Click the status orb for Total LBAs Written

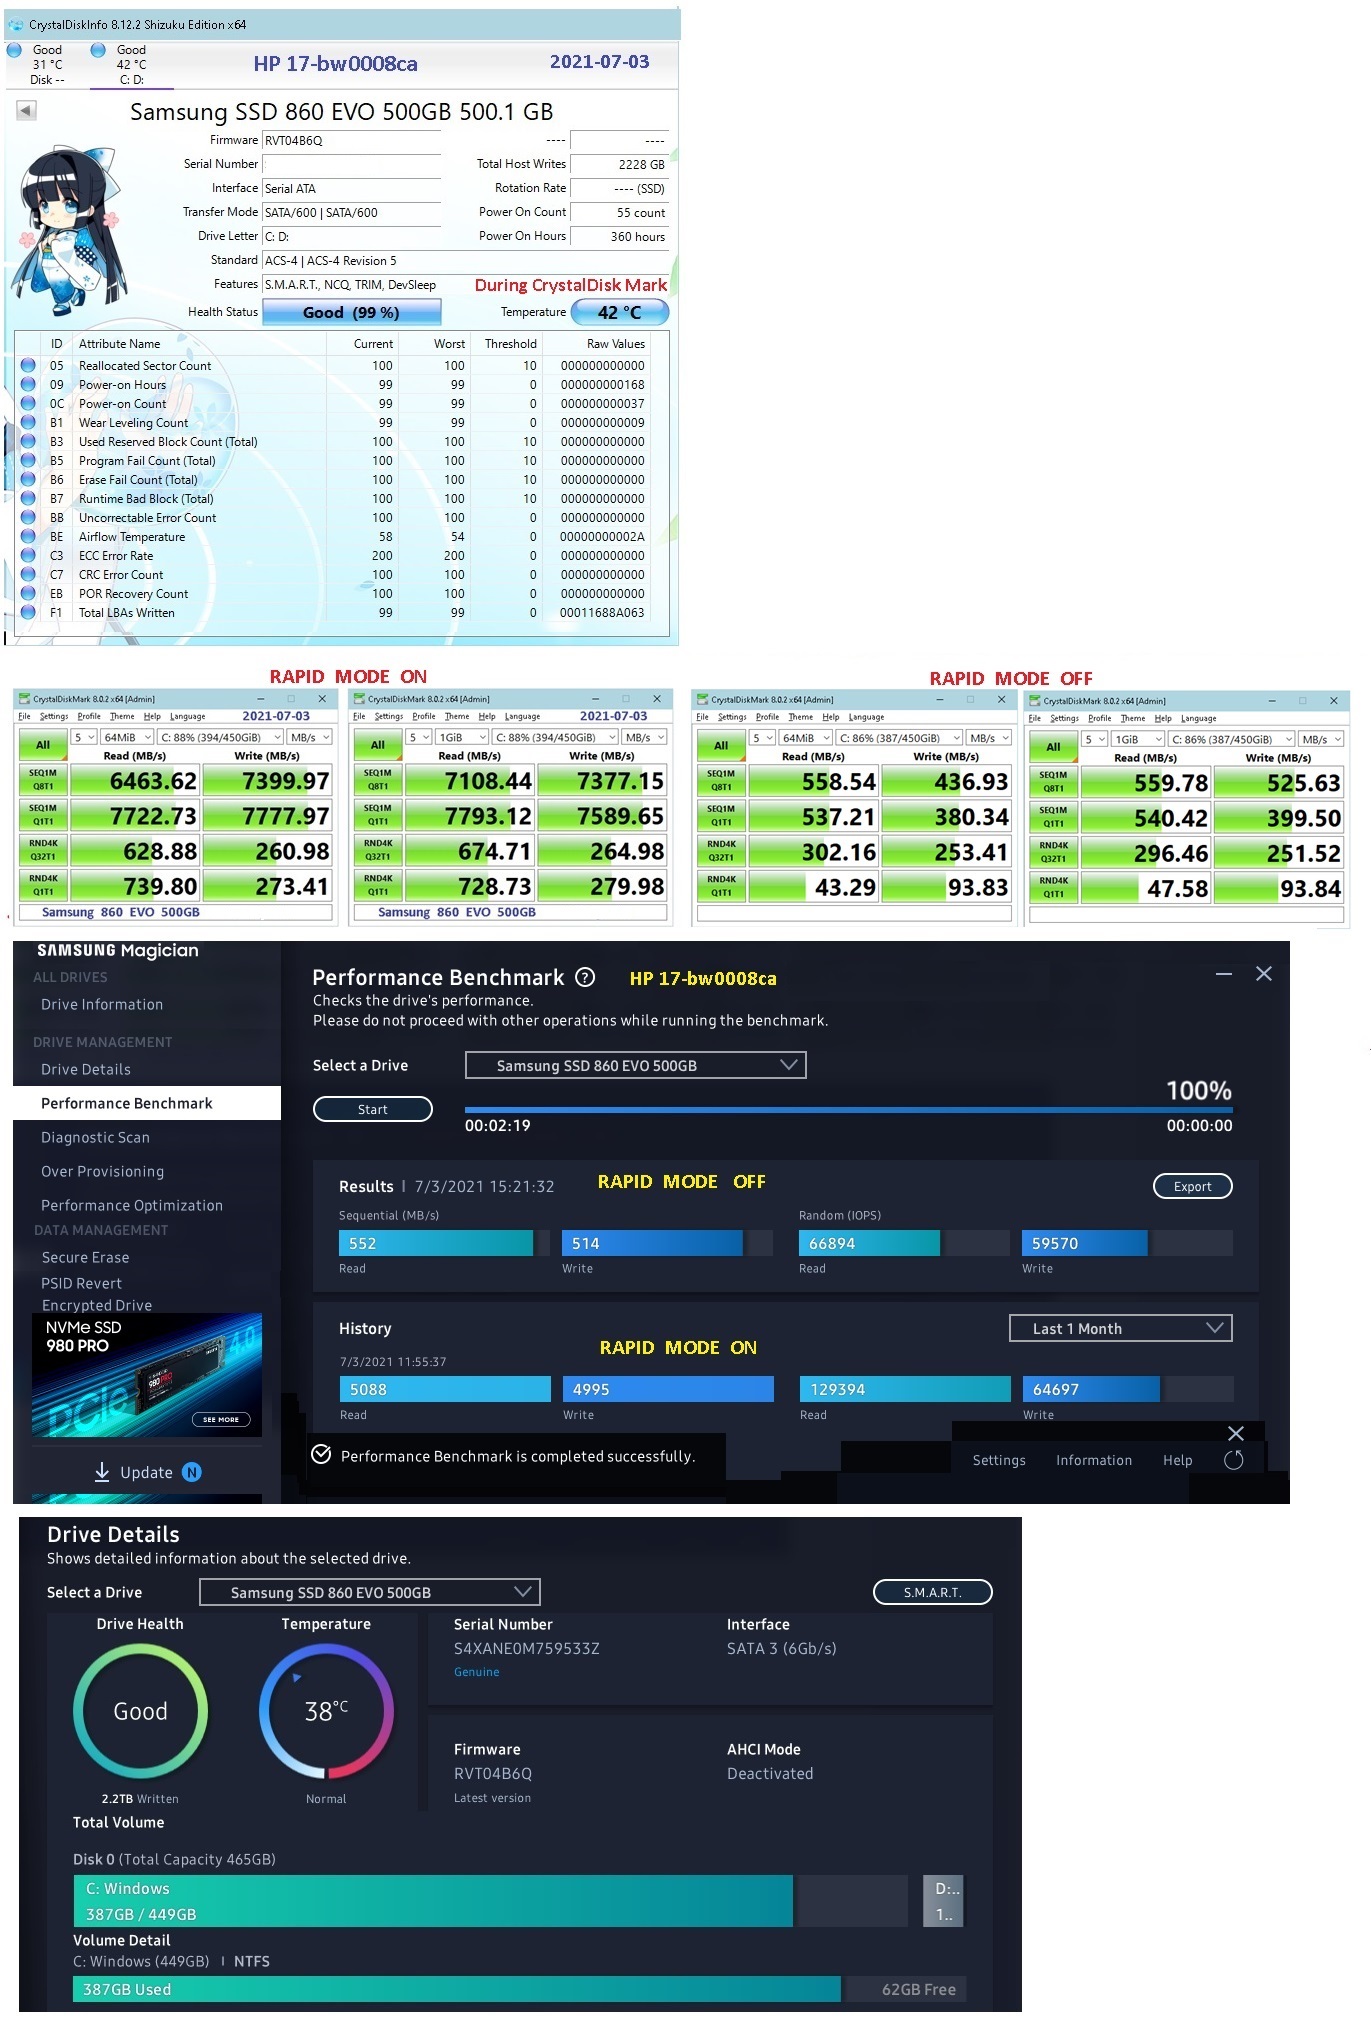coord(28,613)
